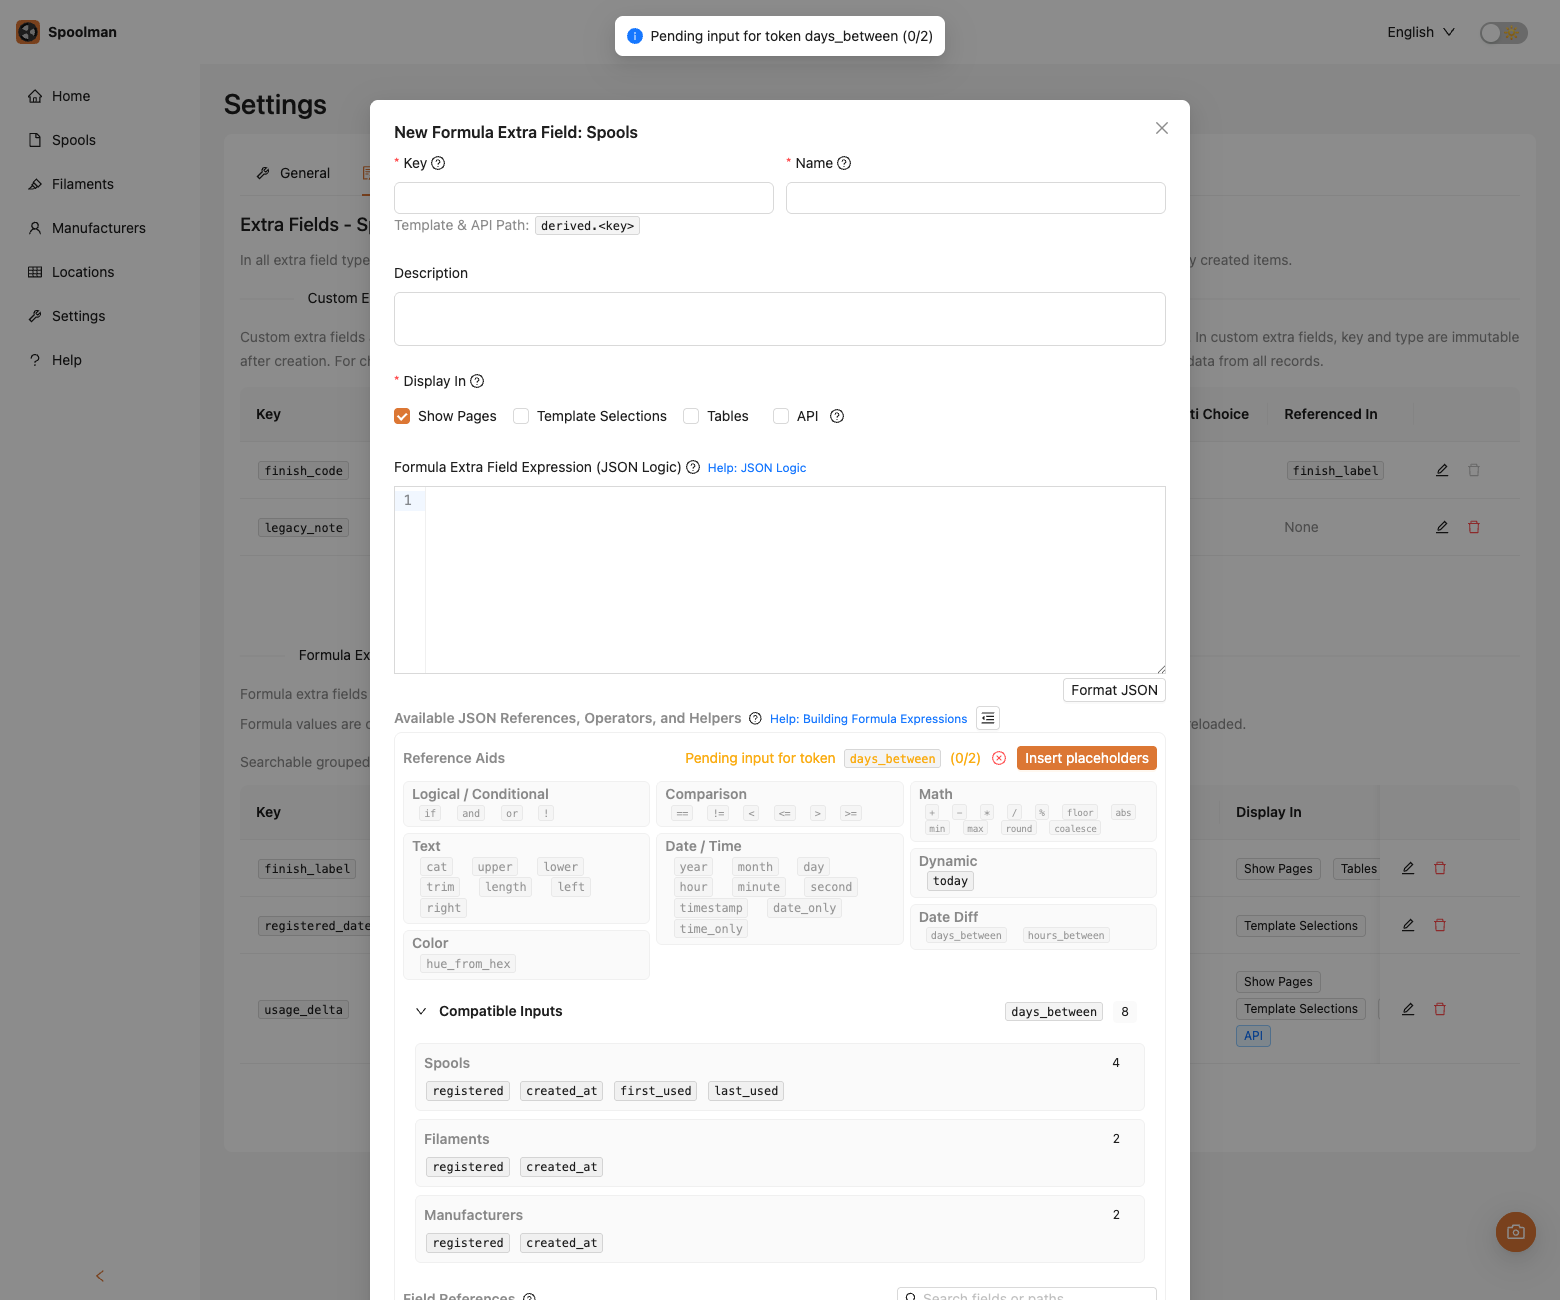1560x1300 pixels.
Task: Click the floor math helper token
Action: pyautogui.click(x=1080, y=813)
